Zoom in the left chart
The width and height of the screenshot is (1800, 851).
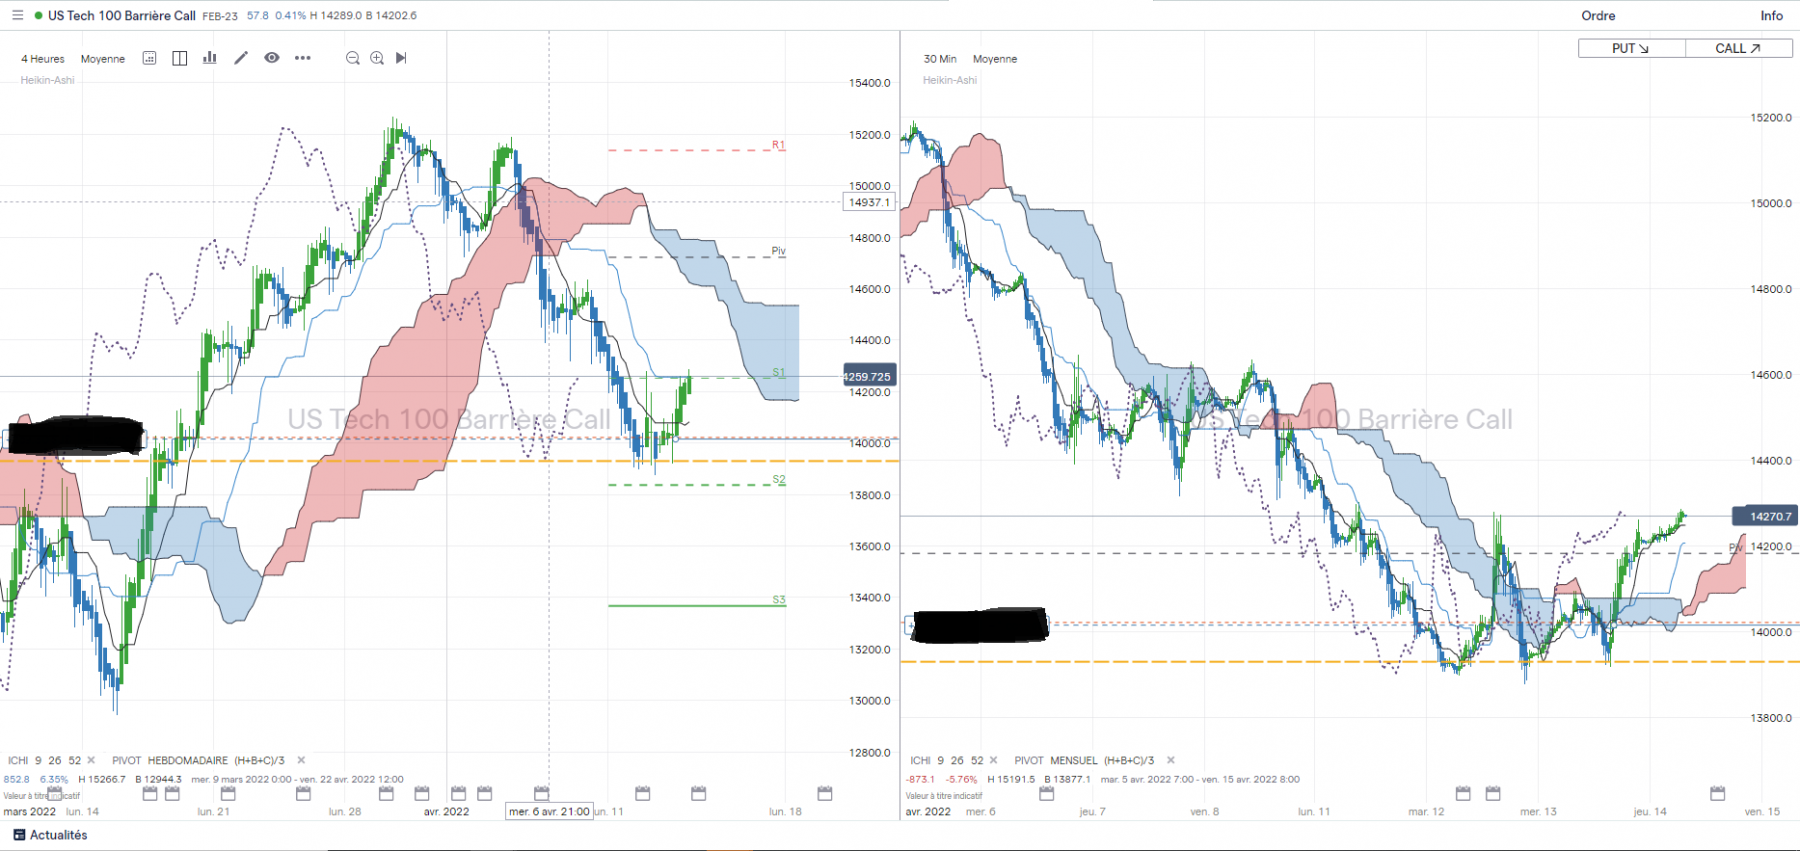point(377,58)
